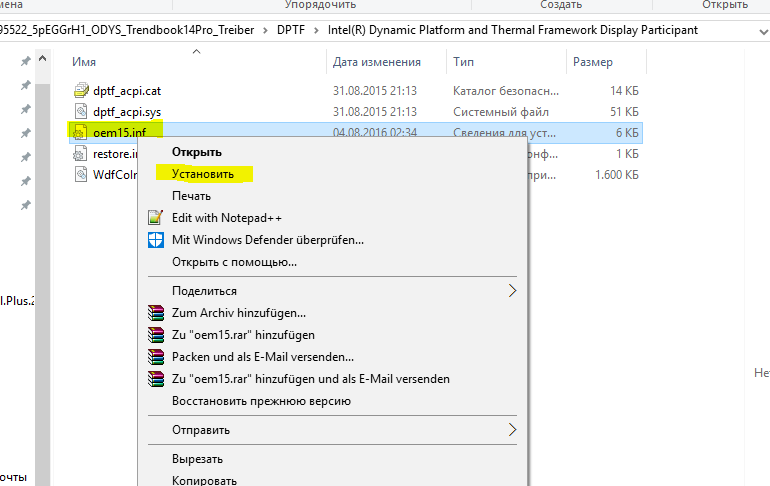Screen dimensions: 770x486
Task: Click the Windows Defender shield icon
Action: tap(156, 240)
